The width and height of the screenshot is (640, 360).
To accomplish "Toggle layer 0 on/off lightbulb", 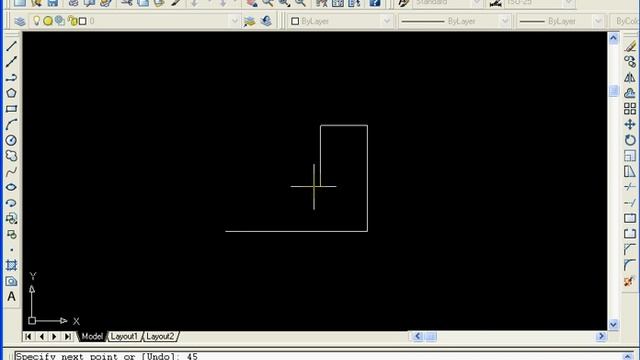I will pos(37,21).
